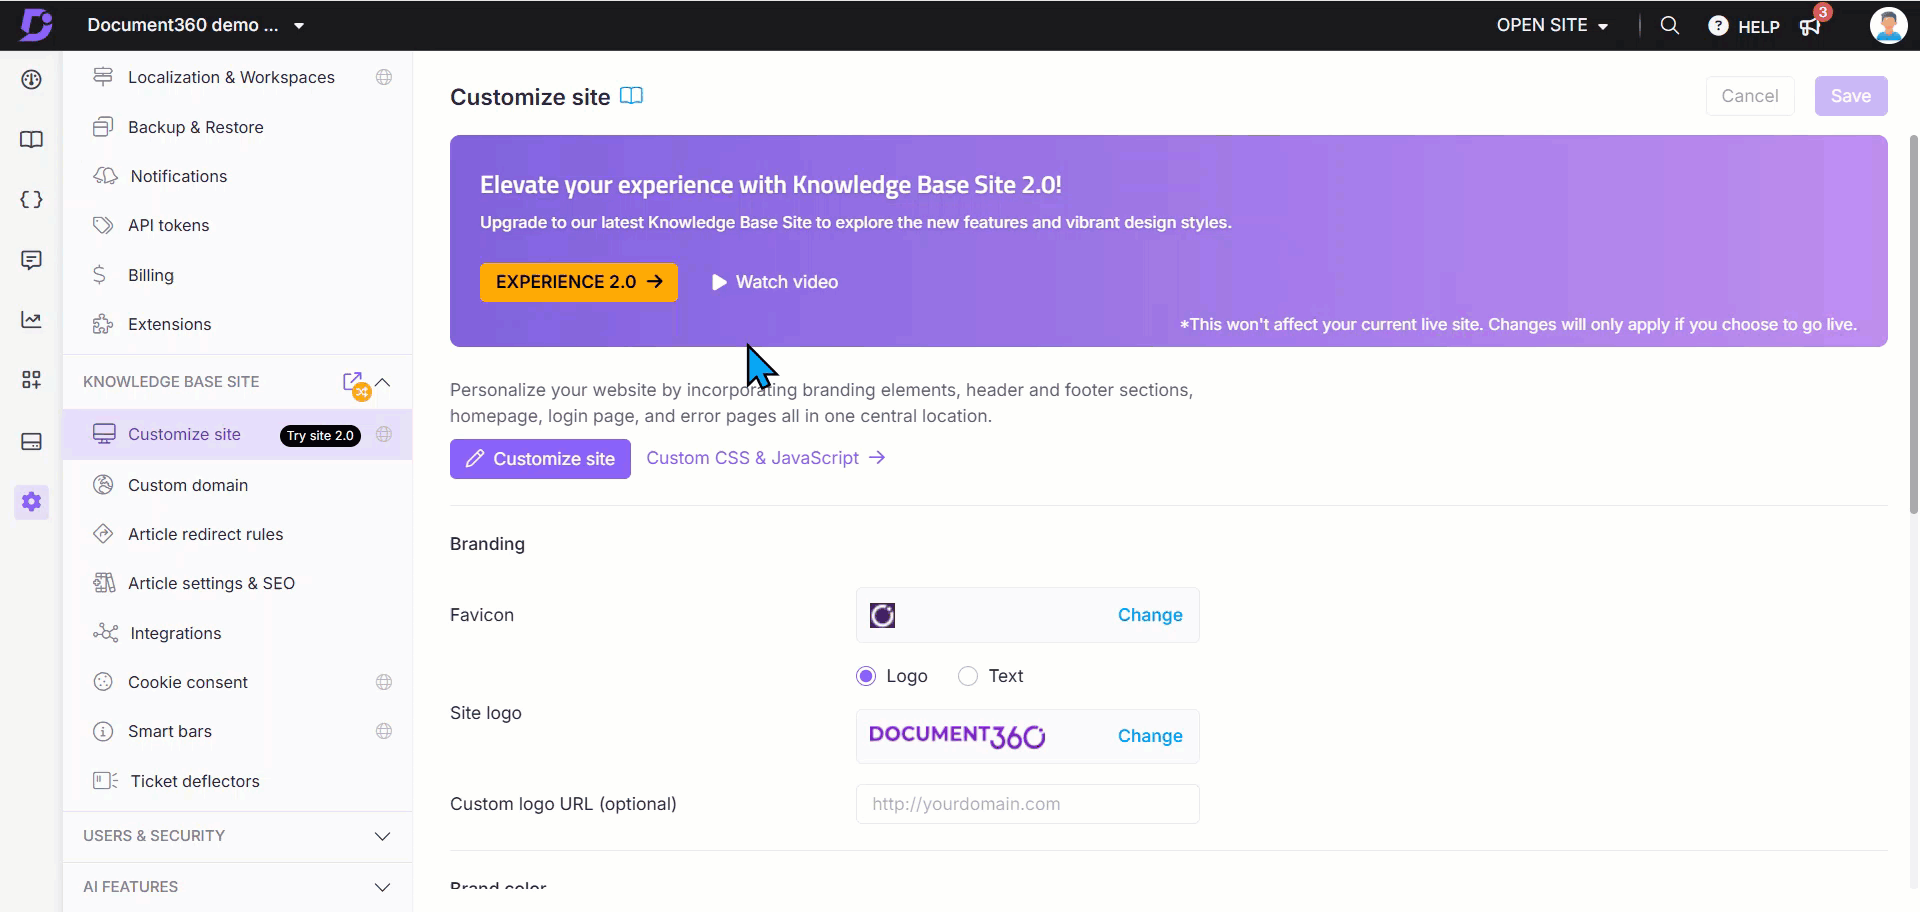Open the Documentation book icon in left rail
The width and height of the screenshot is (1920, 912).
click(x=31, y=140)
